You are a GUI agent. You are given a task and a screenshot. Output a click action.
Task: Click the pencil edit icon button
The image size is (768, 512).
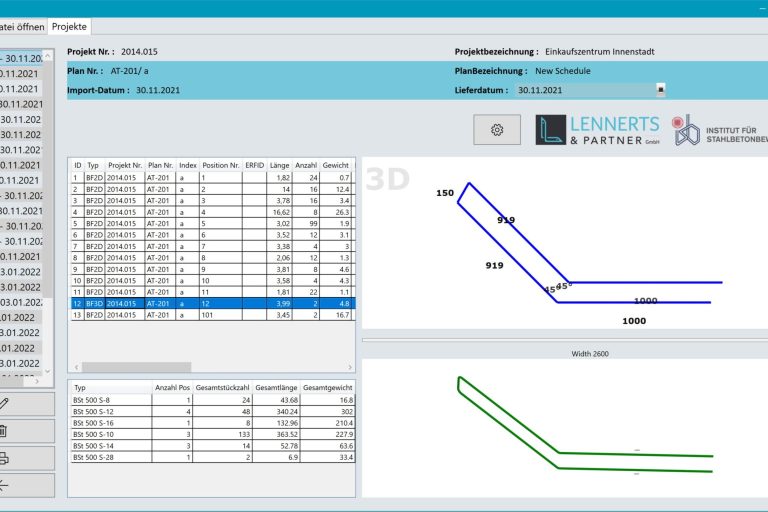point(27,404)
